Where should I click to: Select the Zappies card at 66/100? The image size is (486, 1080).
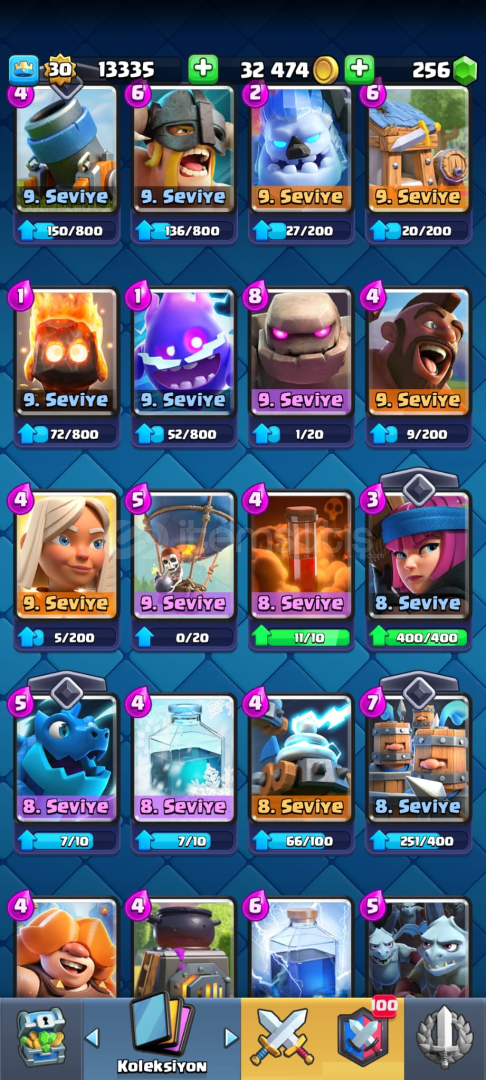[301, 759]
